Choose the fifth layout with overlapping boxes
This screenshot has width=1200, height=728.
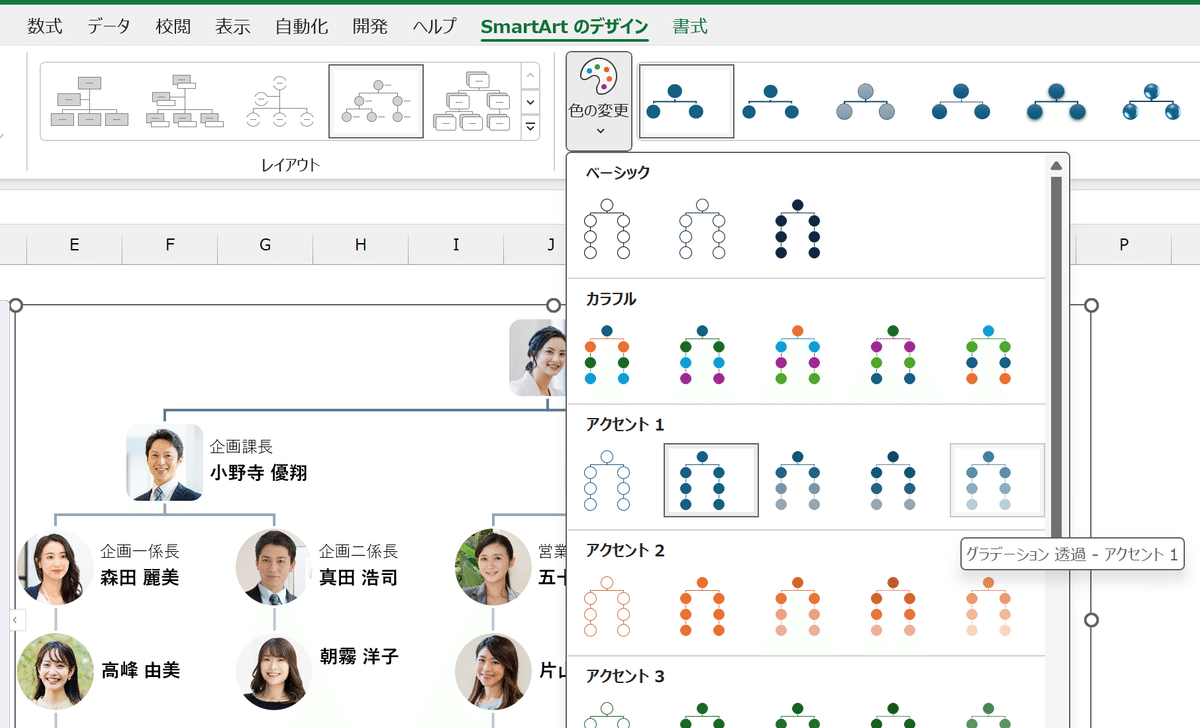coord(470,101)
